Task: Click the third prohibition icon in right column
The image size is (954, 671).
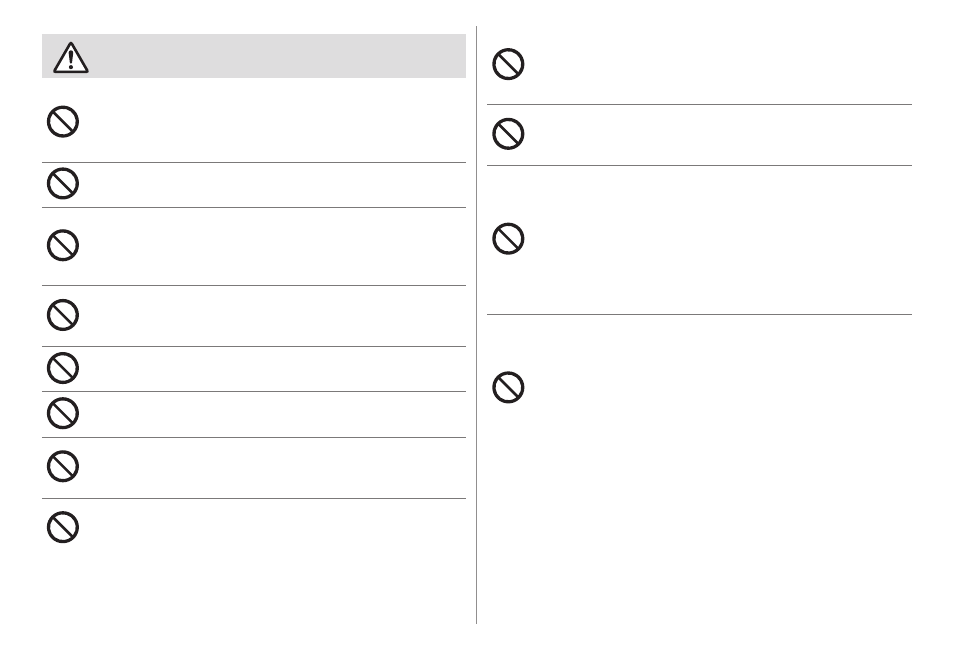Action: pyautogui.click(x=508, y=238)
